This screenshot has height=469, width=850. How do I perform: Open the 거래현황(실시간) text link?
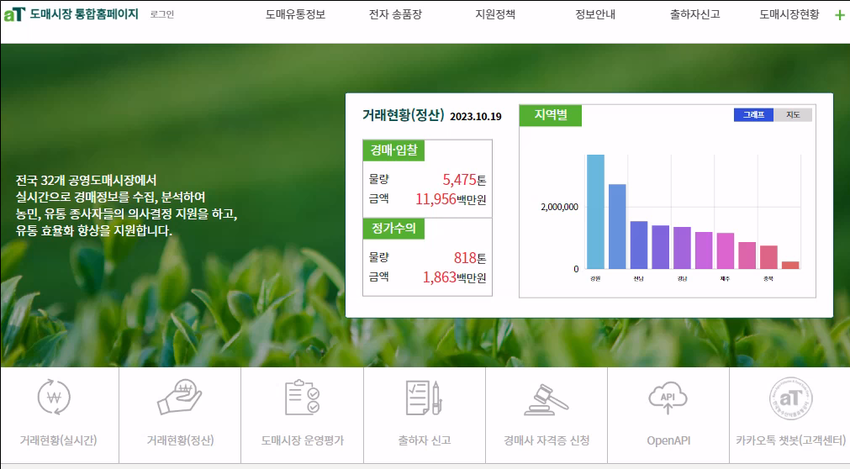pos(59,440)
